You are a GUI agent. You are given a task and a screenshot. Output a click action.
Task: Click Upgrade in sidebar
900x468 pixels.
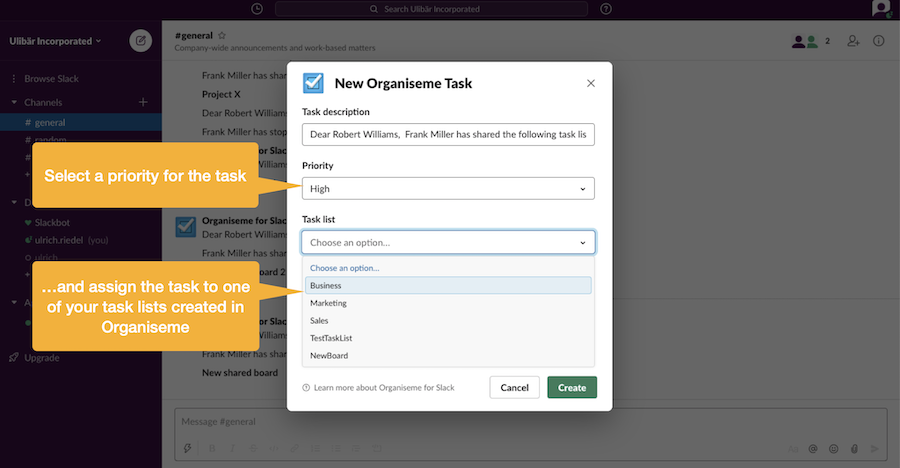point(41,358)
